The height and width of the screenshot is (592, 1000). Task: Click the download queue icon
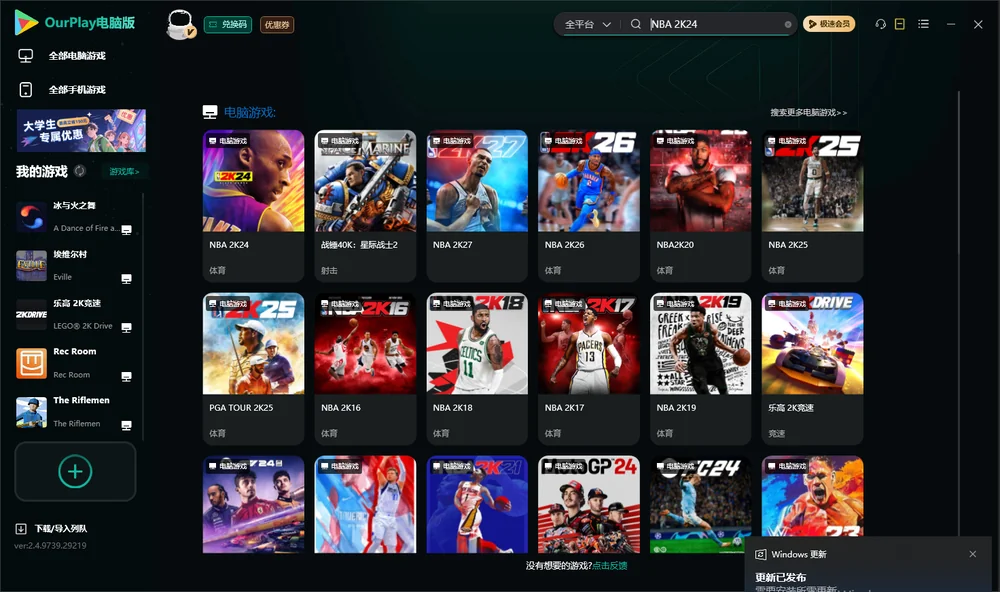[x=21, y=528]
